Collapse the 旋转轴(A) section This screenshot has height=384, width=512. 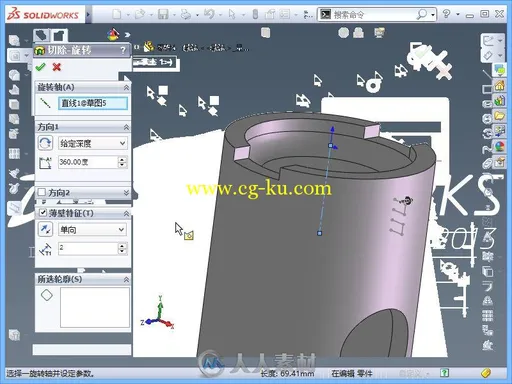coord(126,88)
